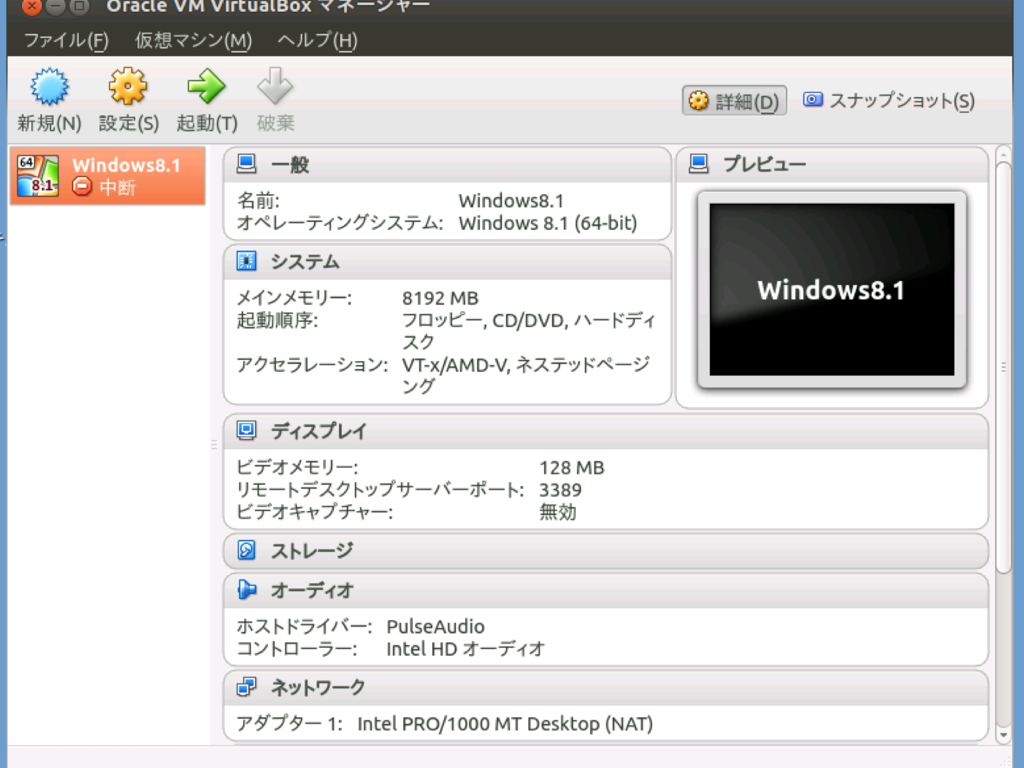This screenshot has width=1024, height=768.
Task: Click the メインメモリー: label
Action: coord(294,298)
